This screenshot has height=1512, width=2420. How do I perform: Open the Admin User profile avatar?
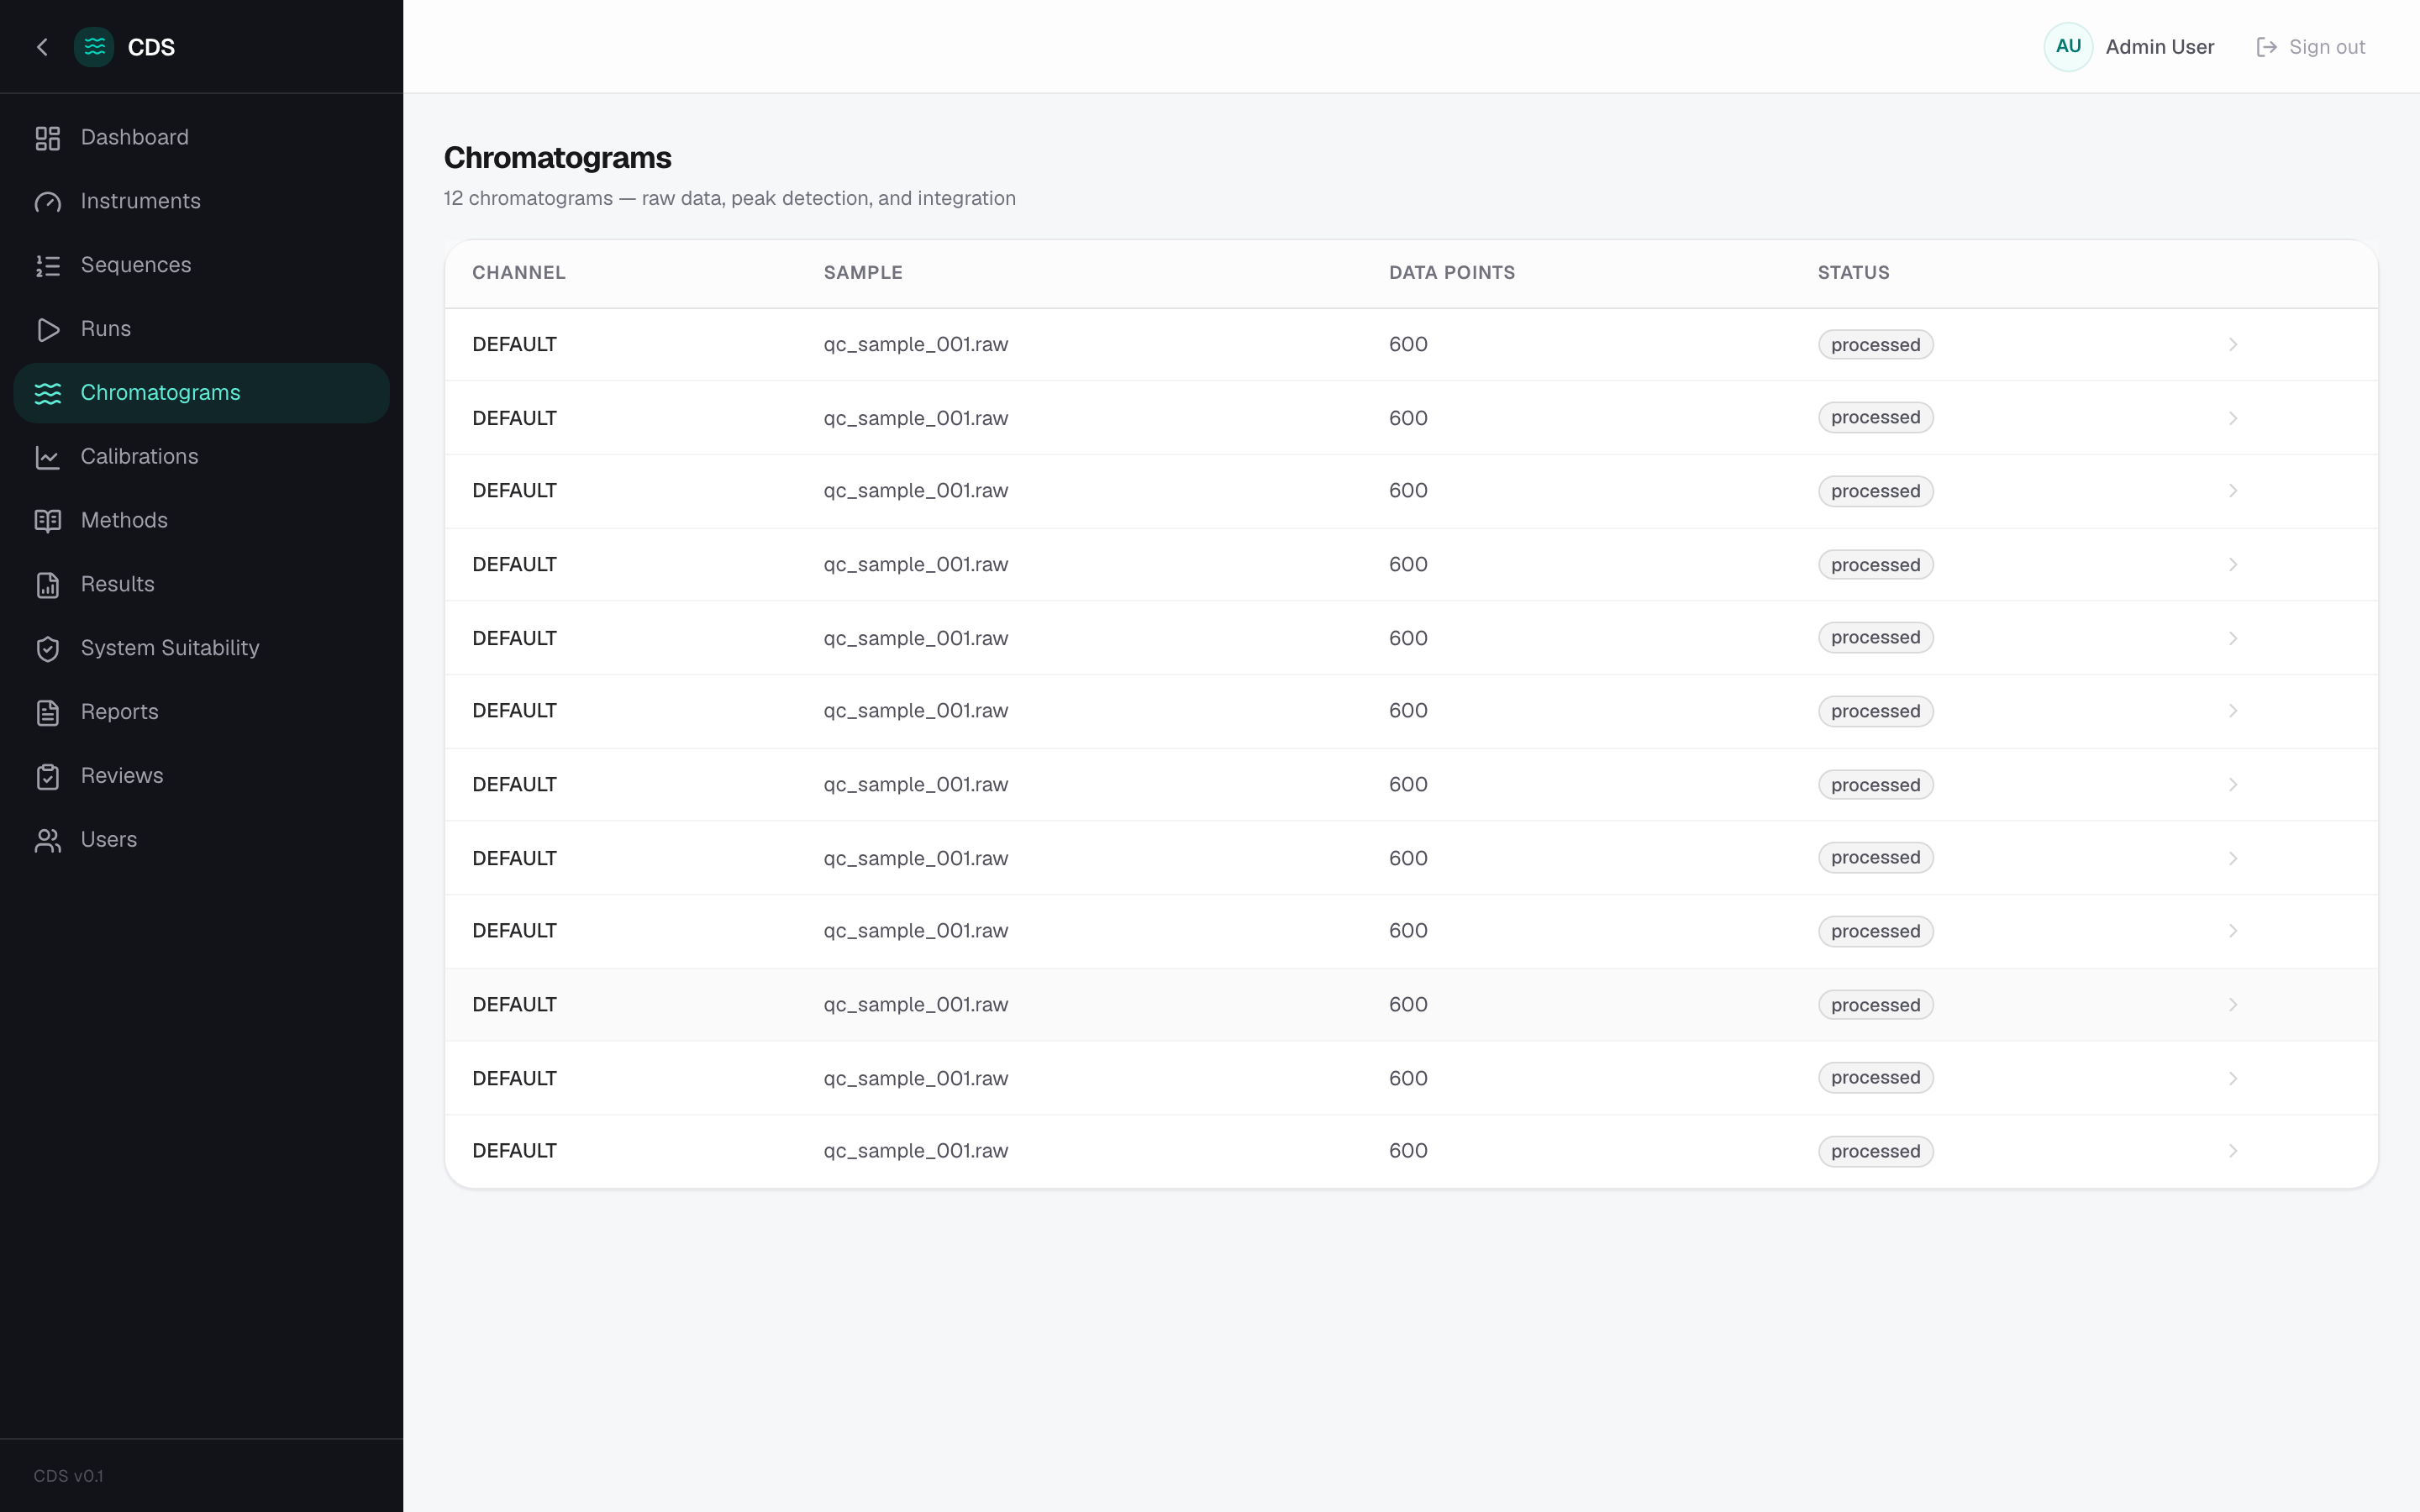click(2068, 47)
